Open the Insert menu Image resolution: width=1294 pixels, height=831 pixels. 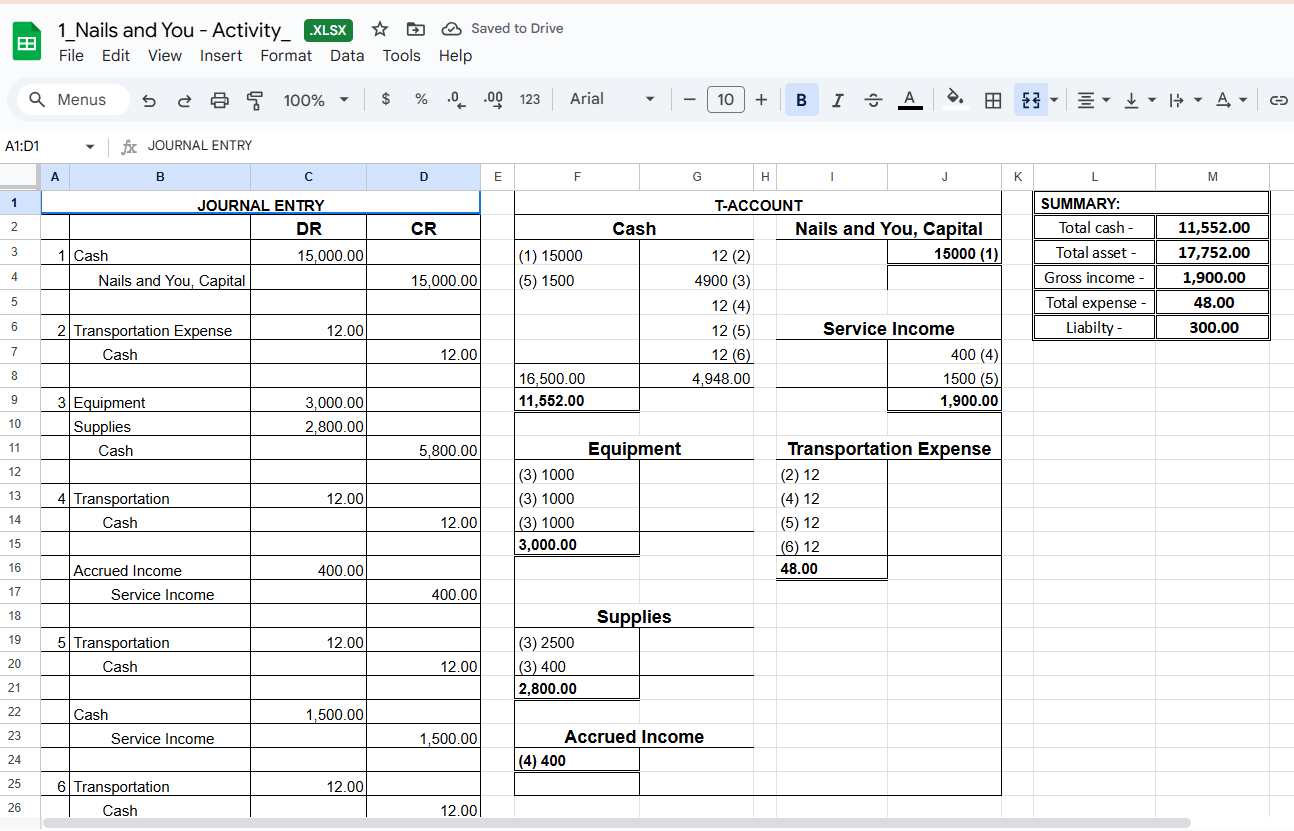point(221,56)
